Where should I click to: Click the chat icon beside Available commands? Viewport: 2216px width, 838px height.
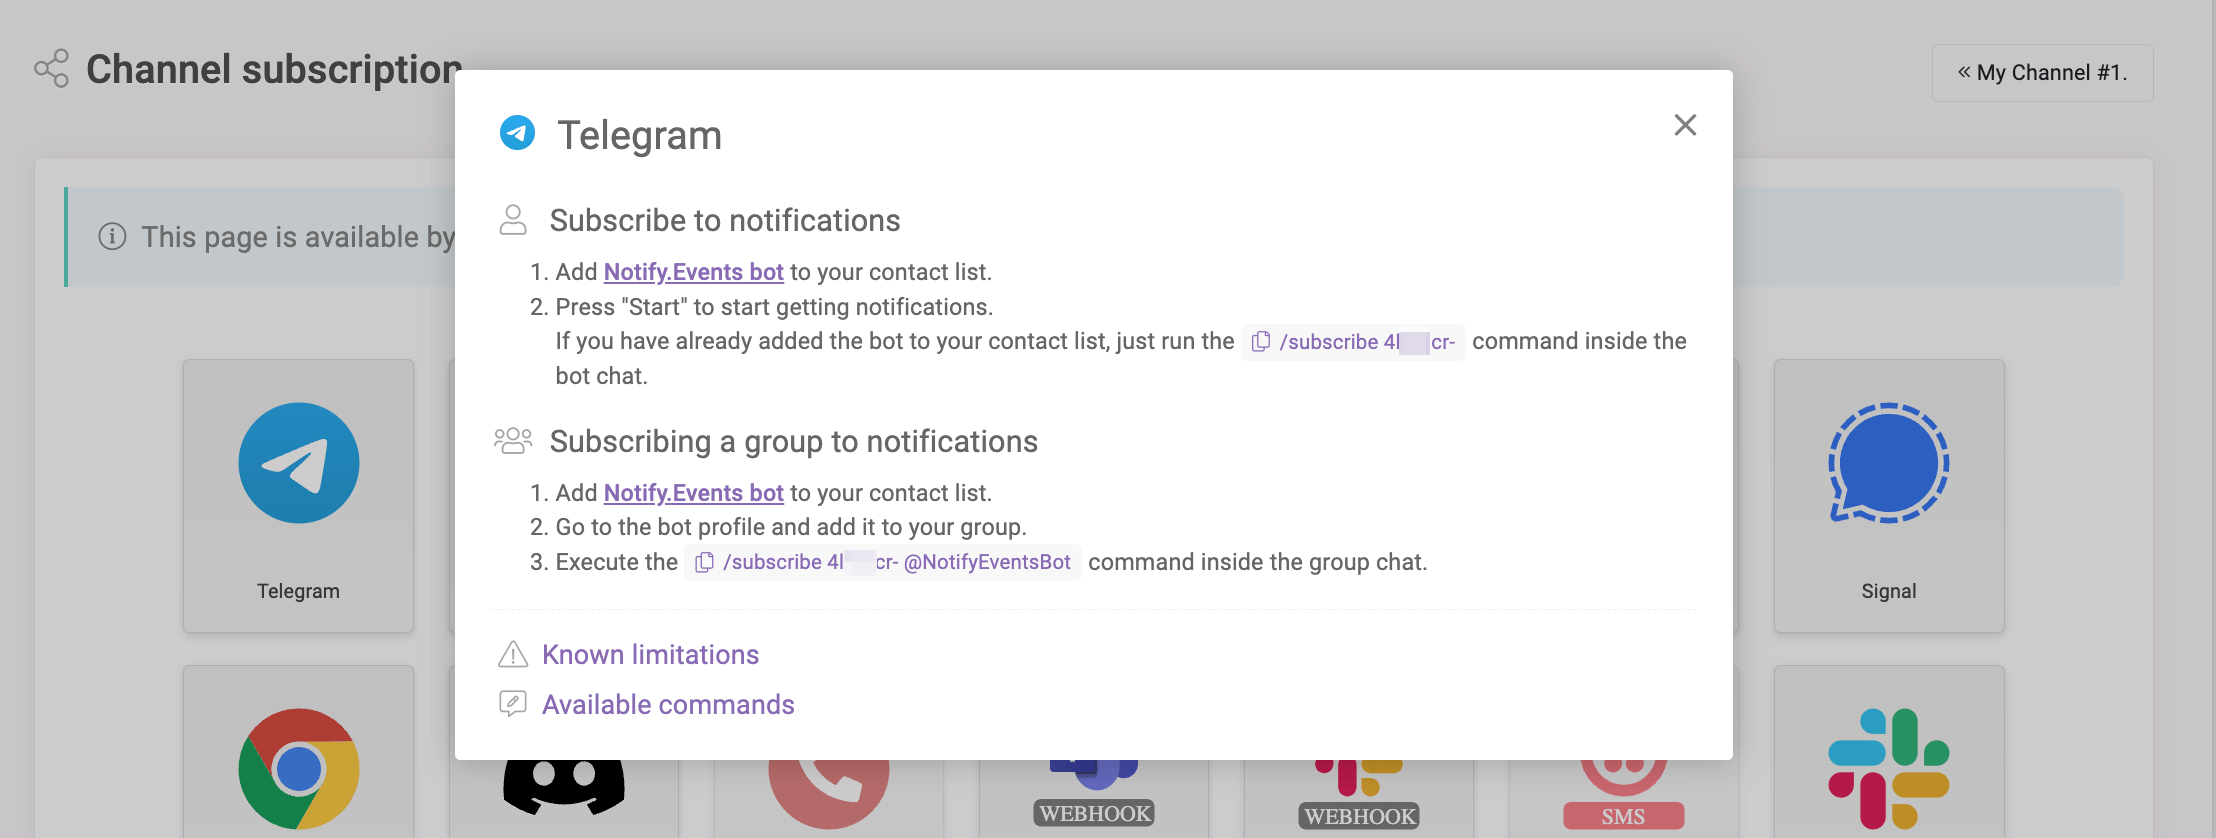513,704
